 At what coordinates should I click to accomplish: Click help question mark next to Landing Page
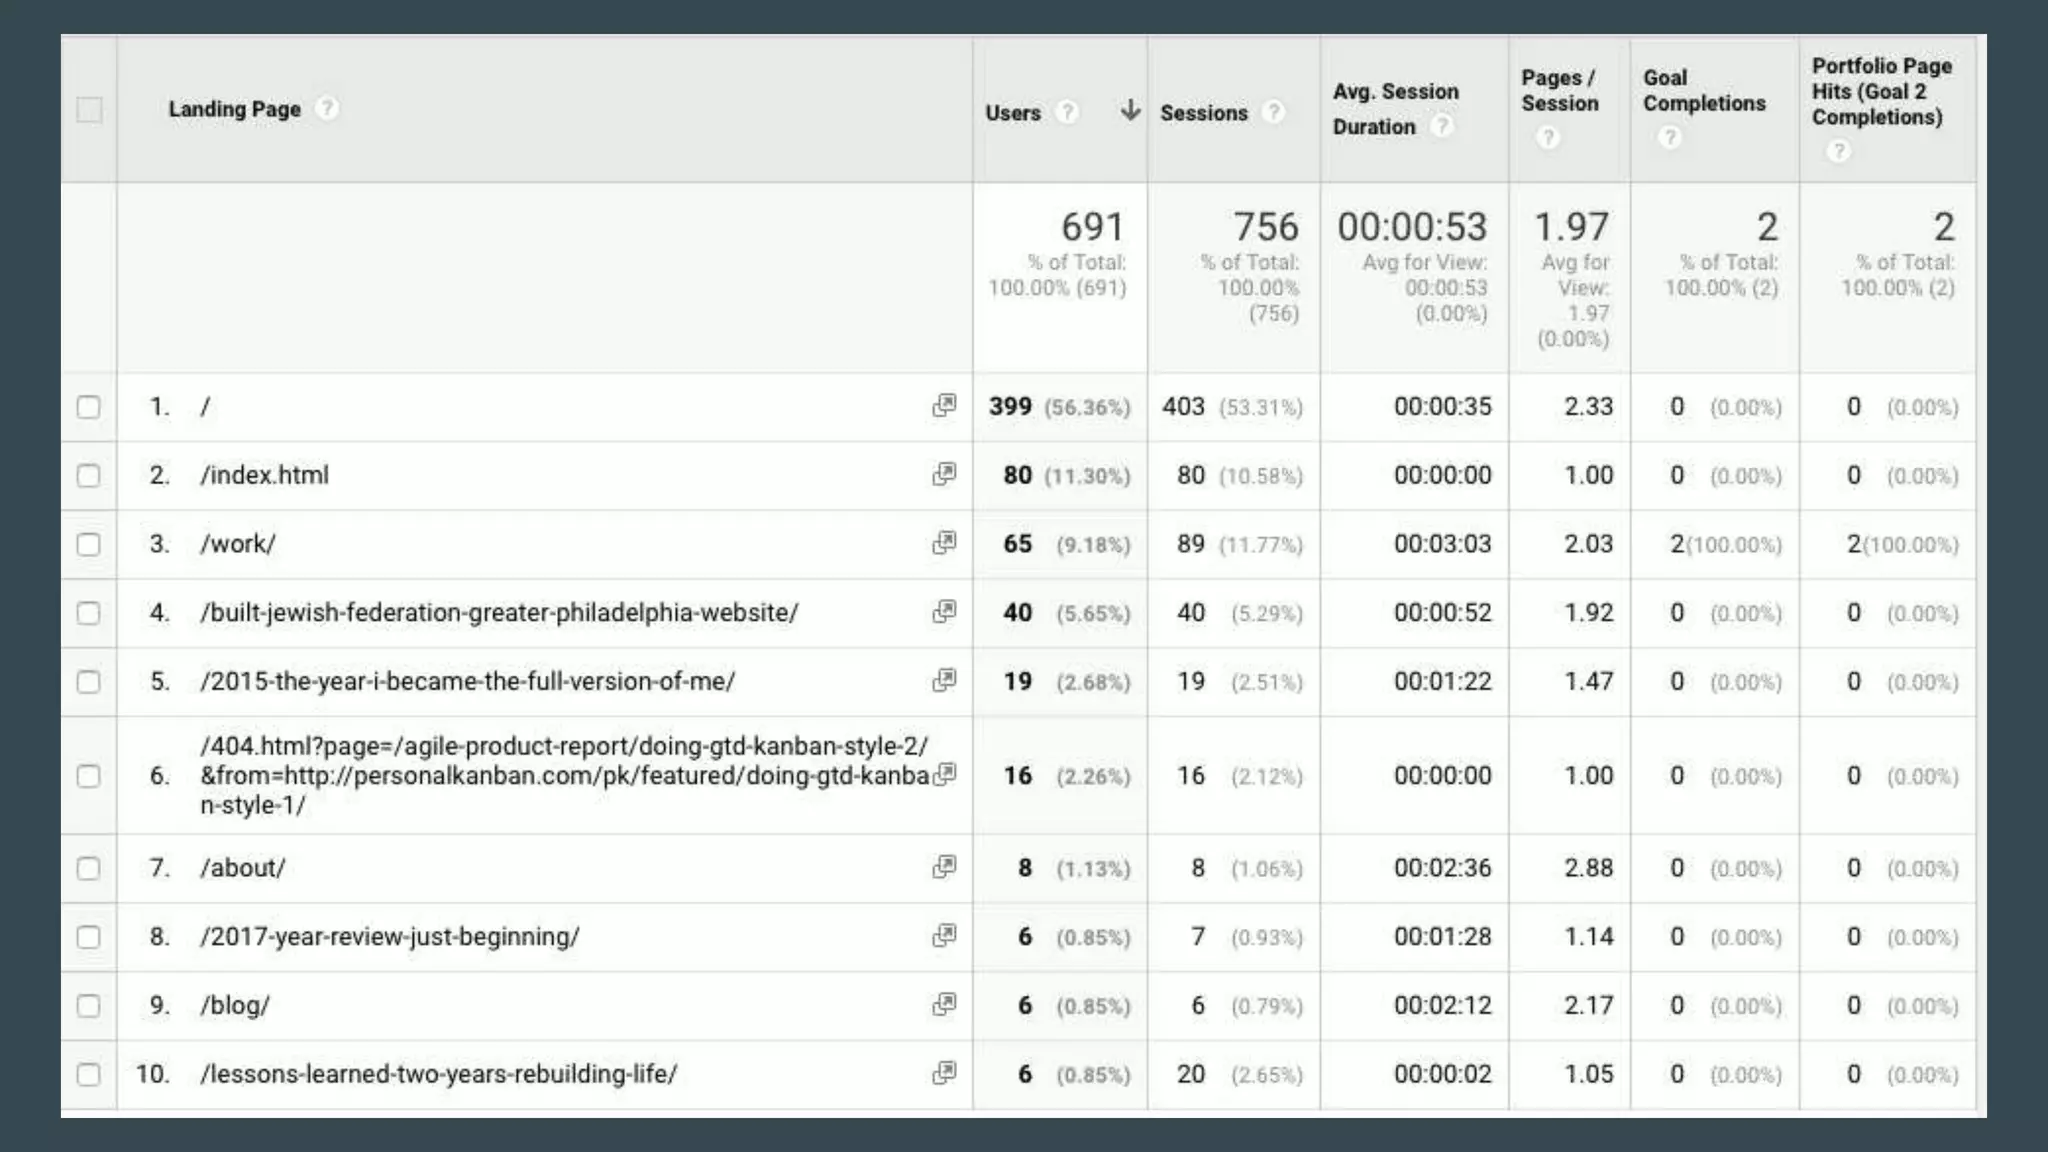pyautogui.click(x=327, y=108)
